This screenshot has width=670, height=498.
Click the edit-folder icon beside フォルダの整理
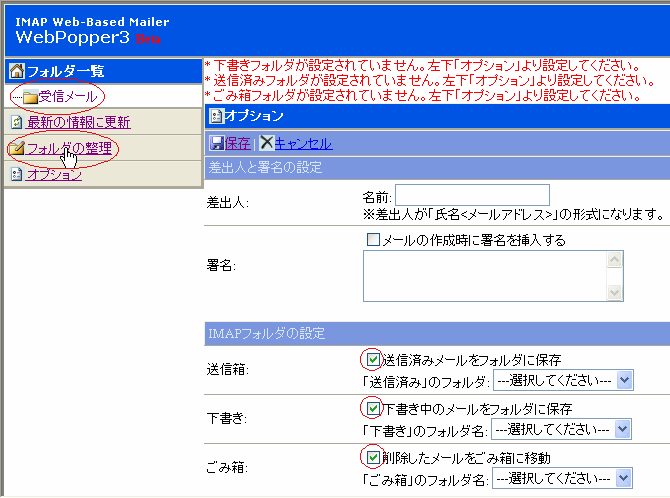tap(16, 149)
